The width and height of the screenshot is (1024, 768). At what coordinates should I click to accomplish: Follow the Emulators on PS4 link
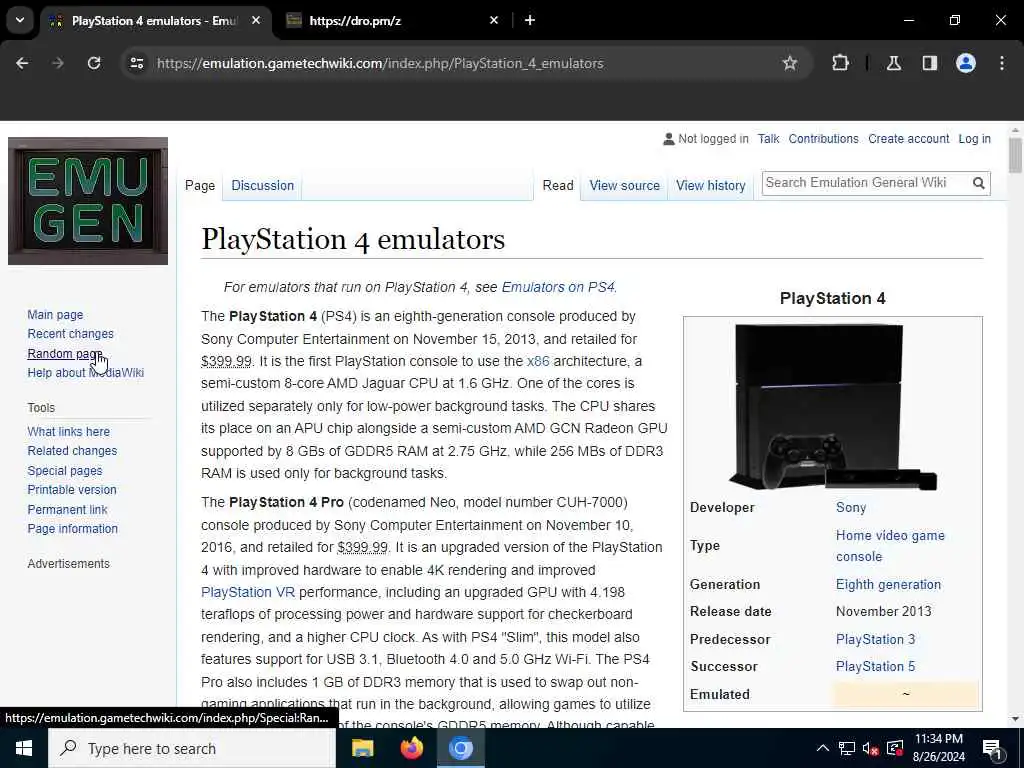click(558, 287)
